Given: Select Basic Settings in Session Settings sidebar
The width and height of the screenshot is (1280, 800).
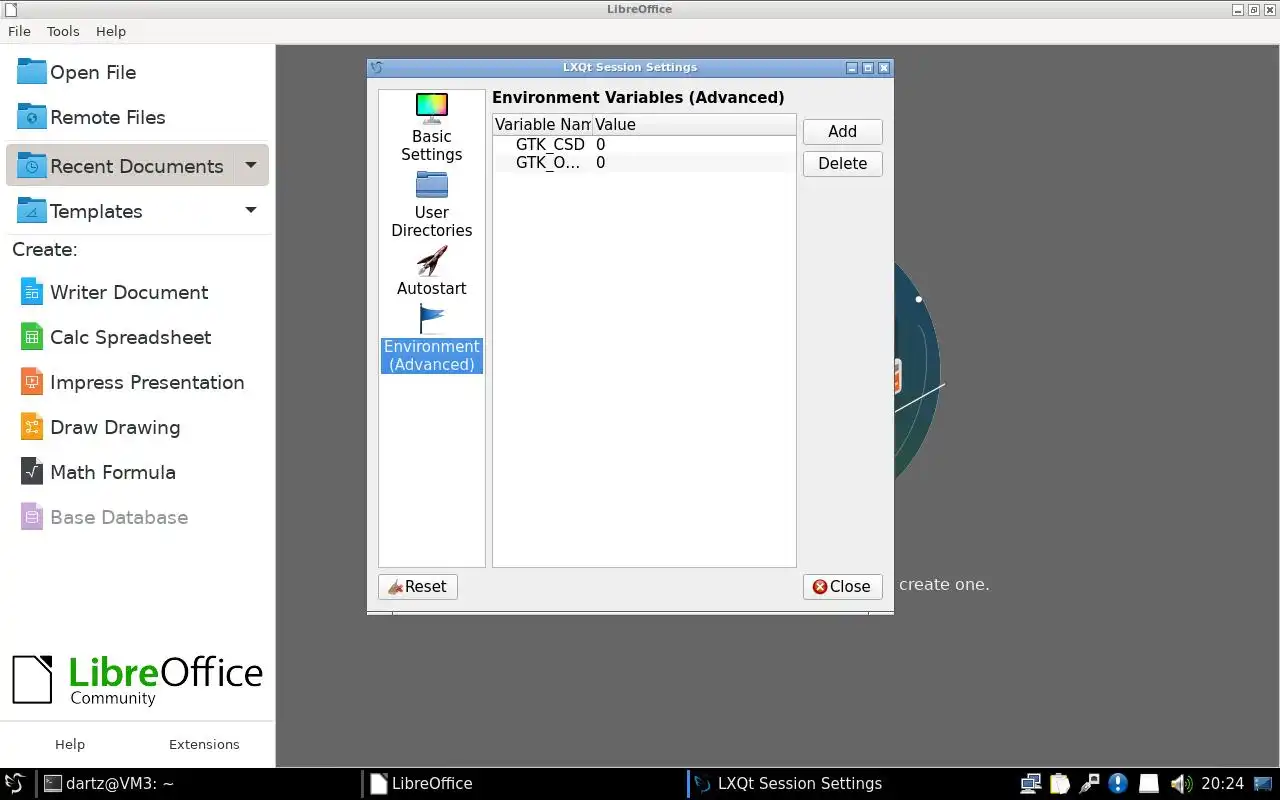Looking at the screenshot, I should [432, 127].
